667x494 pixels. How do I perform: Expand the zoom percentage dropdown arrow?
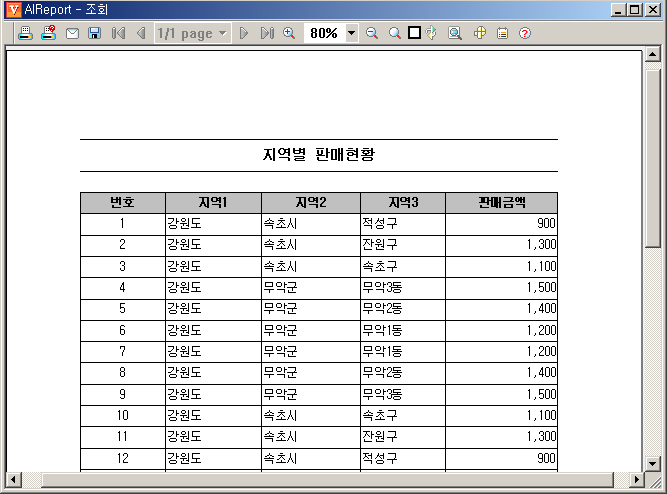tap(351, 33)
